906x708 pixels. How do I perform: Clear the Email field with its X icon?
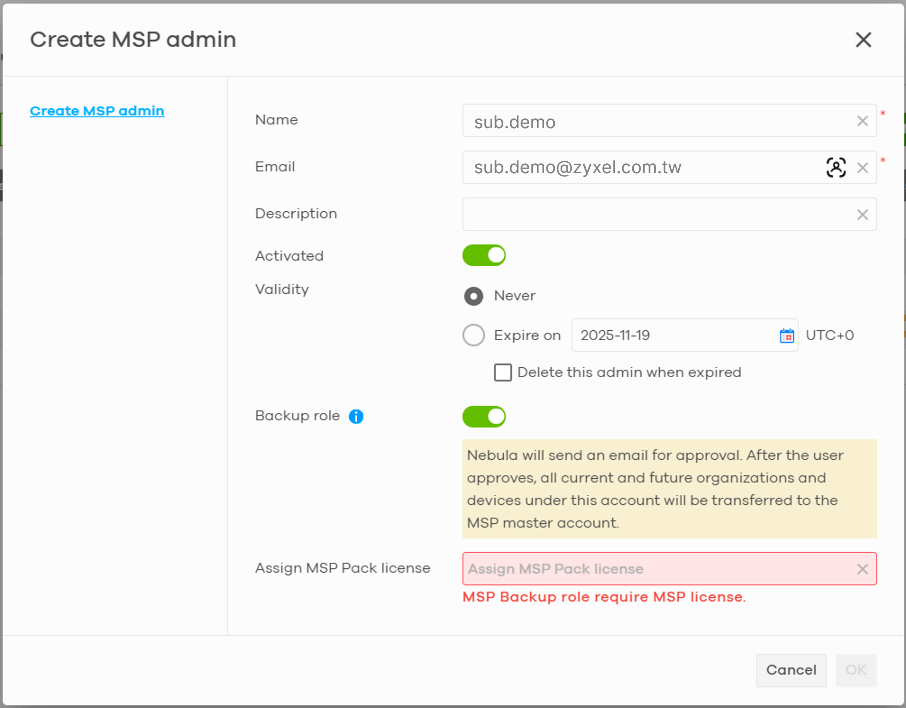[862, 167]
